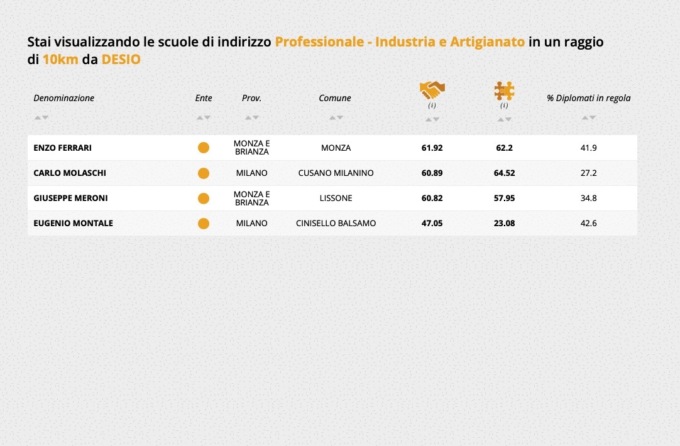Click the orange Ente dot for EUGENIO MONTALE

tap(203, 223)
